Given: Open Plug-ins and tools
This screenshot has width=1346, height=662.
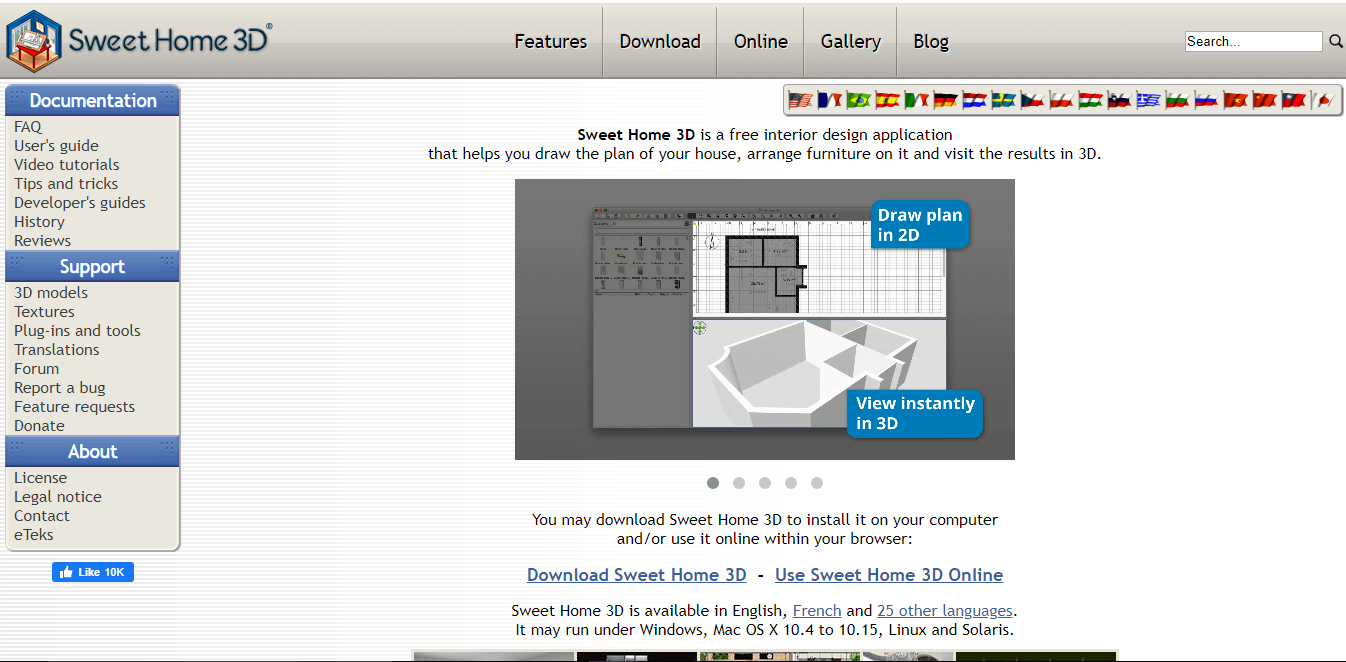Looking at the screenshot, I should click(77, 331).
